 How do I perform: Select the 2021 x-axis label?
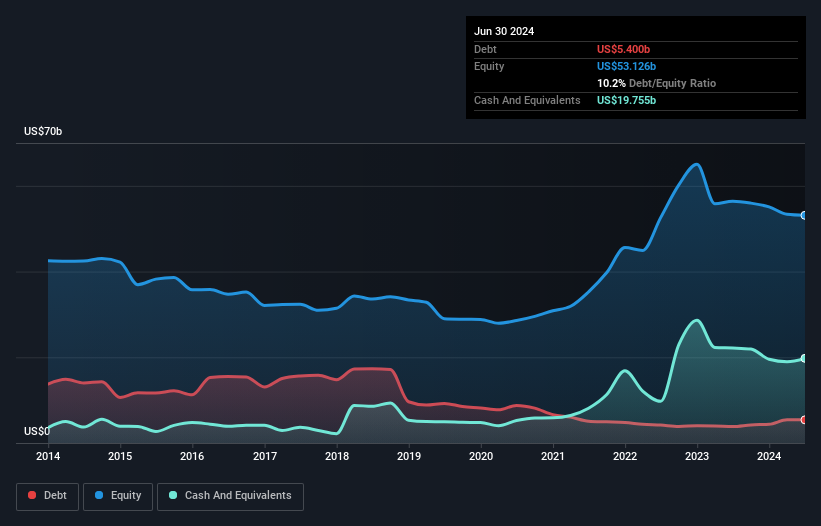coord(553,456)
